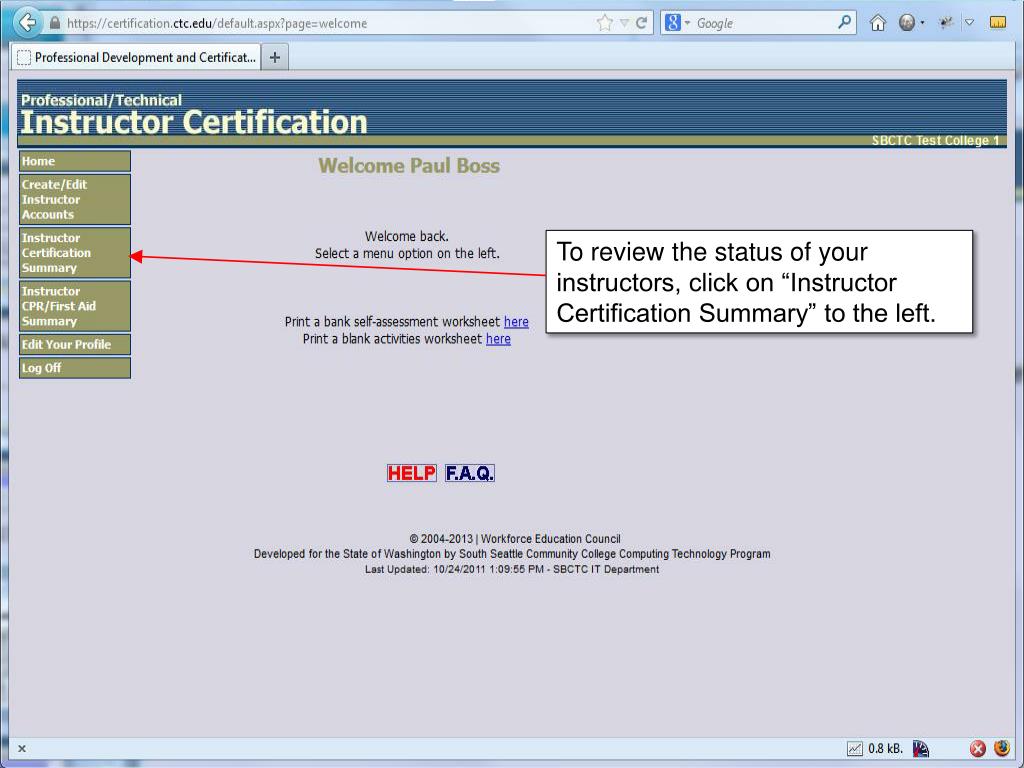Screen dimensions: 1024x768
Task: Click the yellow ruler icon in the toolbar
Action: click(996, 23)
